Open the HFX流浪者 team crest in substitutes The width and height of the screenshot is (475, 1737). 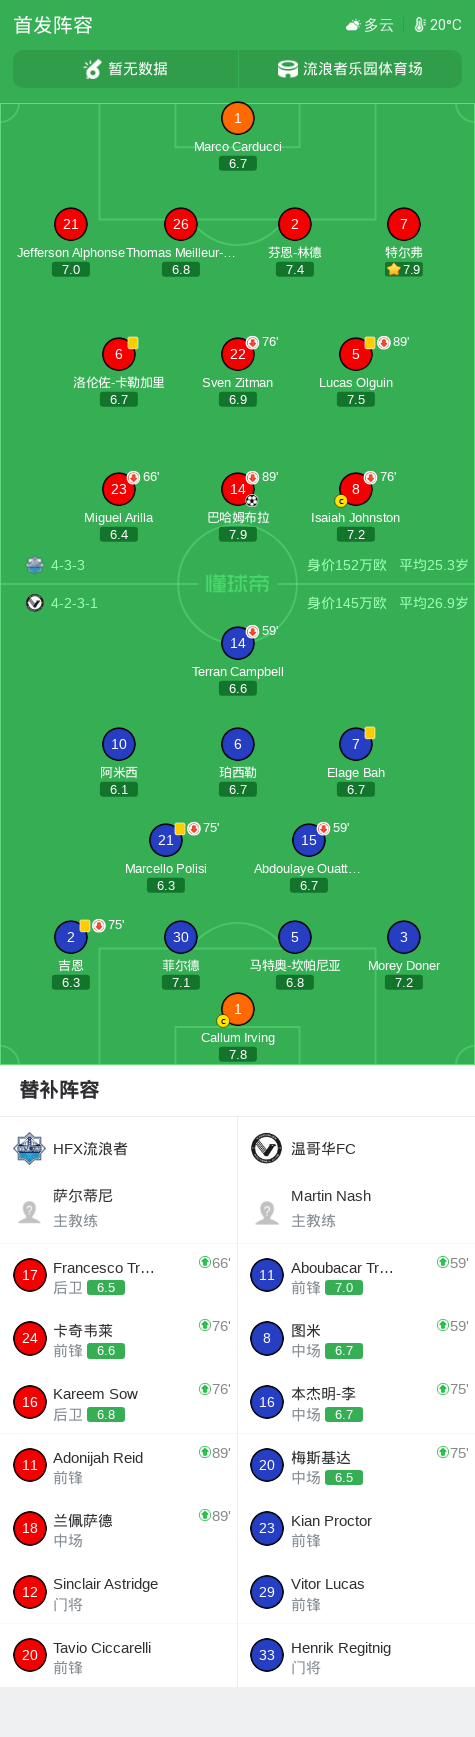30,1148
